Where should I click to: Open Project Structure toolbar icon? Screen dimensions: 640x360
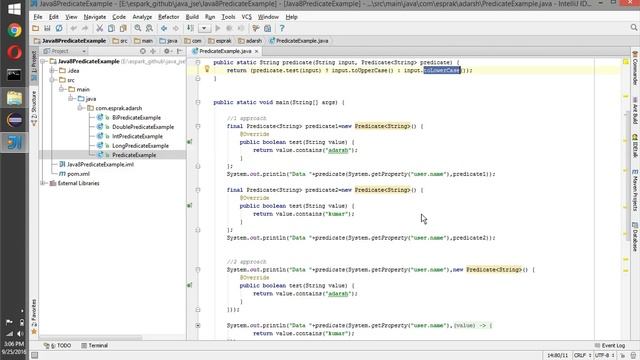(x=267, y=28)
